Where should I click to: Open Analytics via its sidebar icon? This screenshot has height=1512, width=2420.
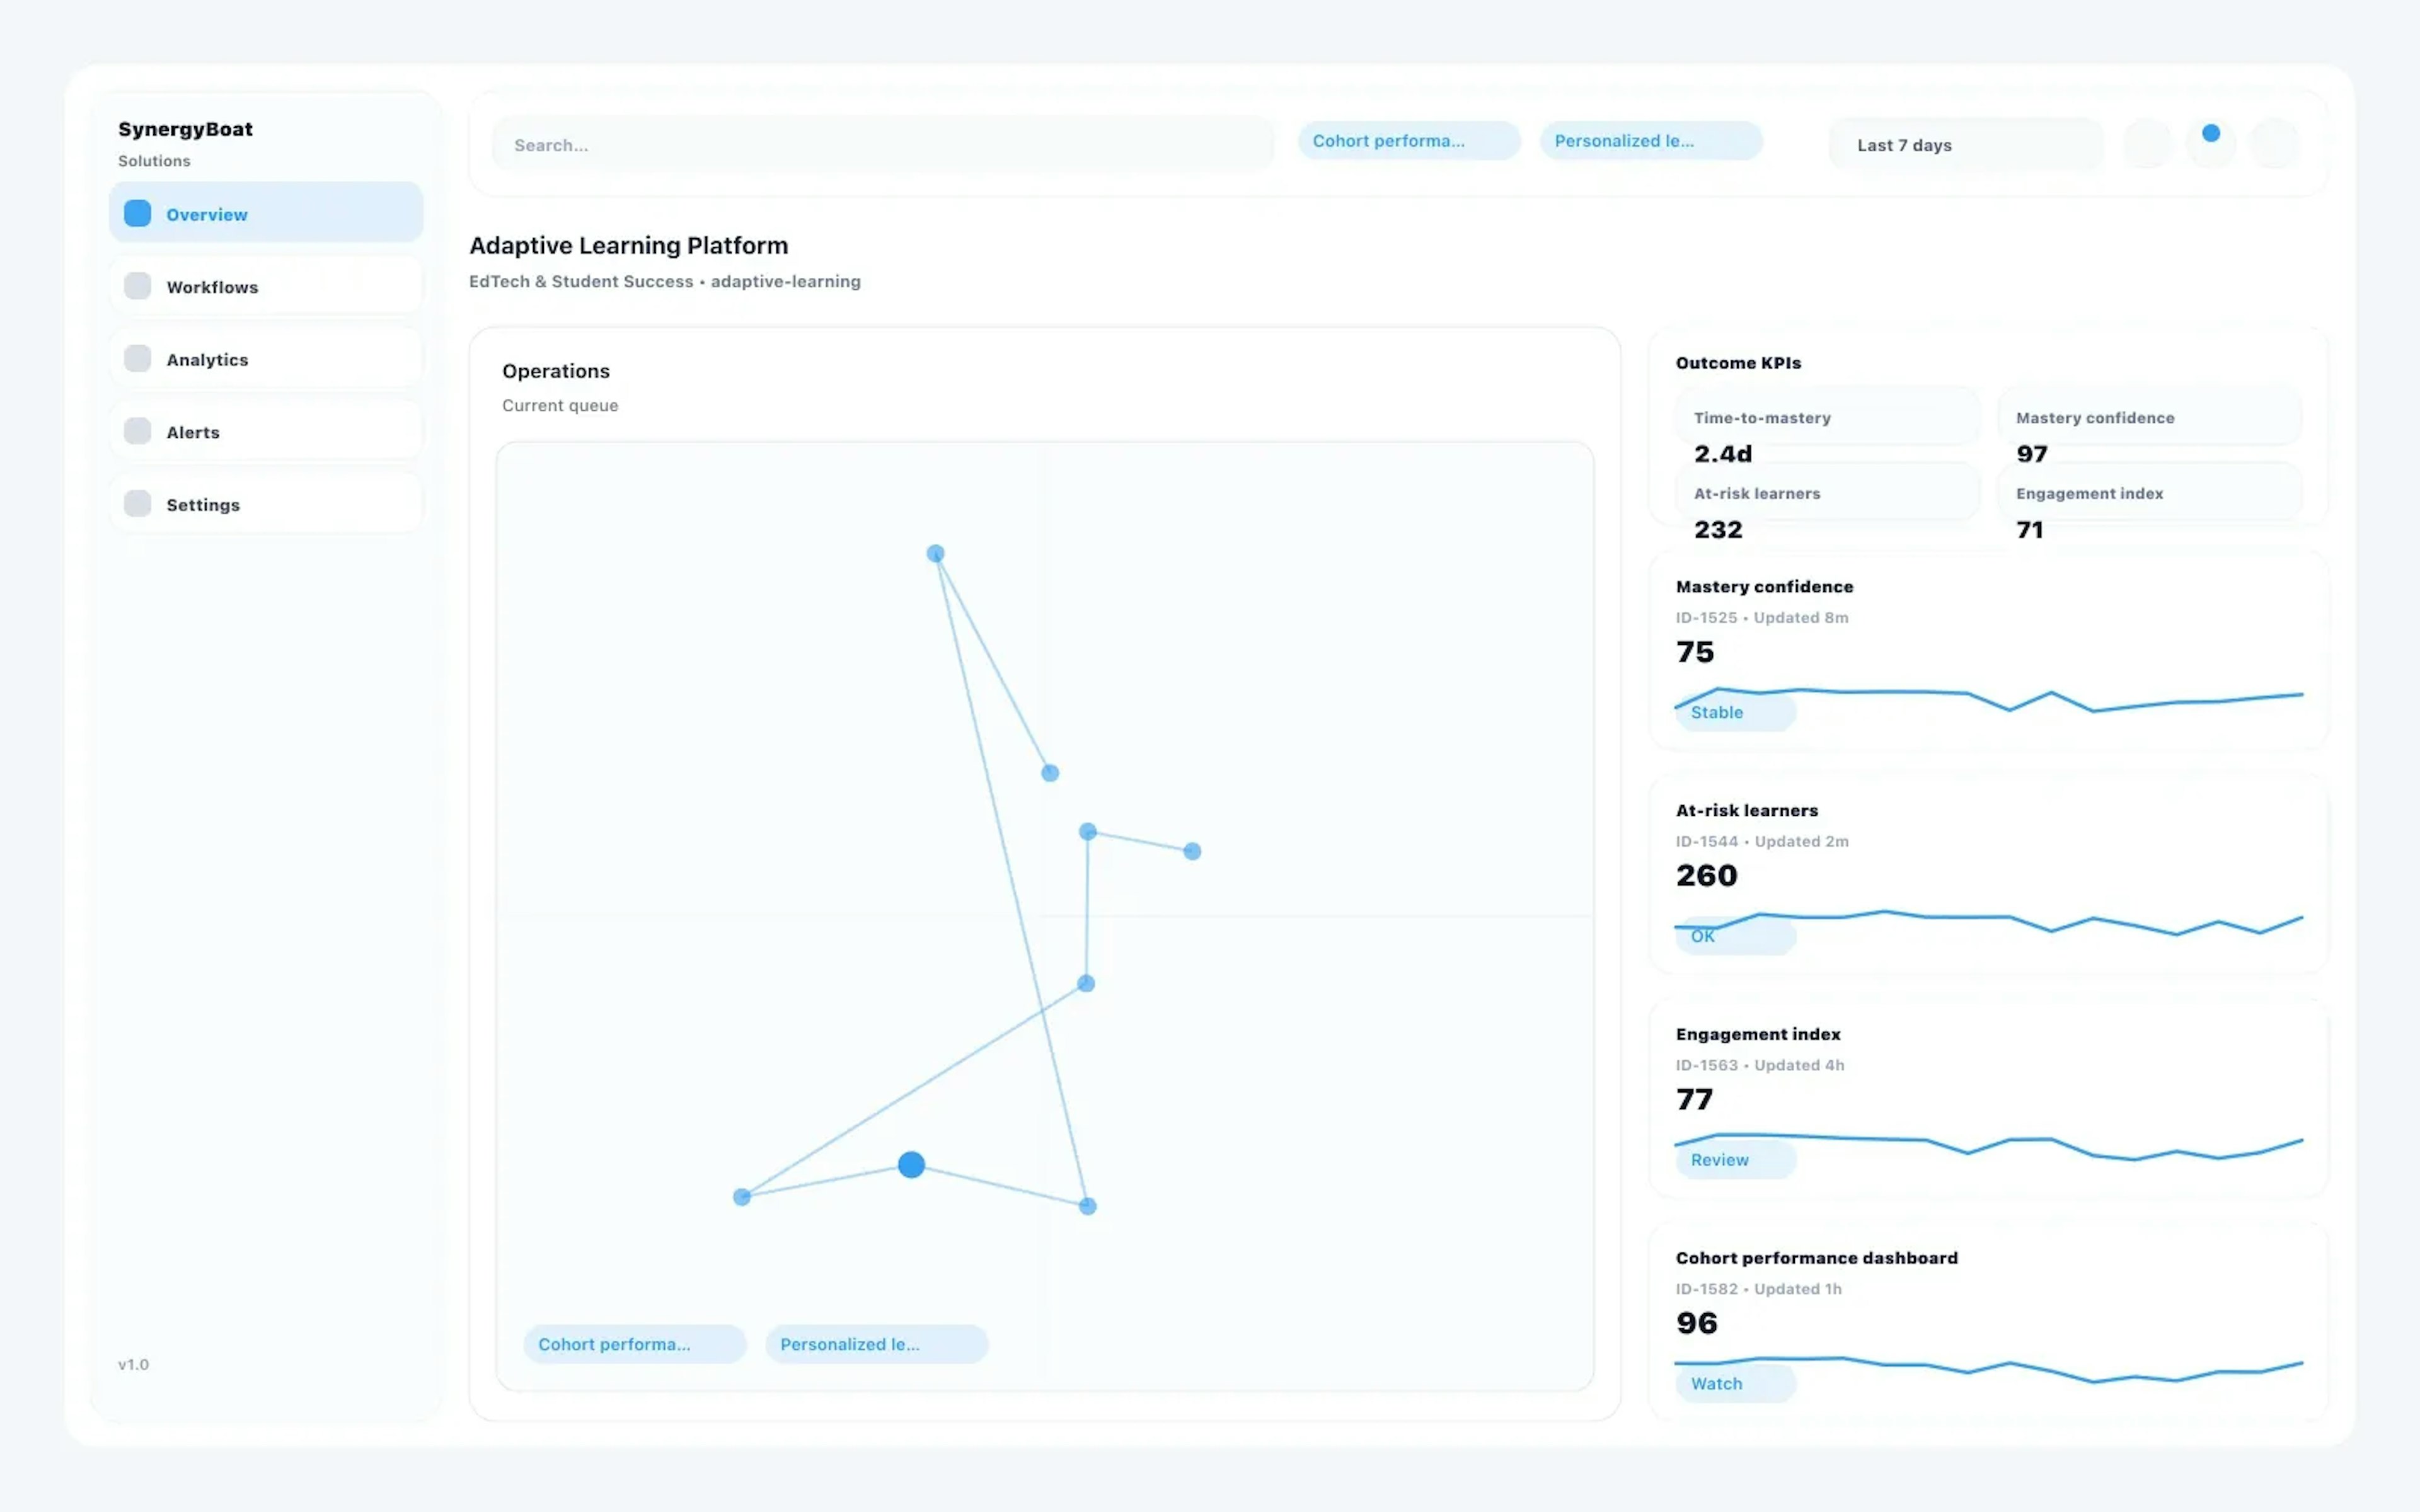click(137, 358)
